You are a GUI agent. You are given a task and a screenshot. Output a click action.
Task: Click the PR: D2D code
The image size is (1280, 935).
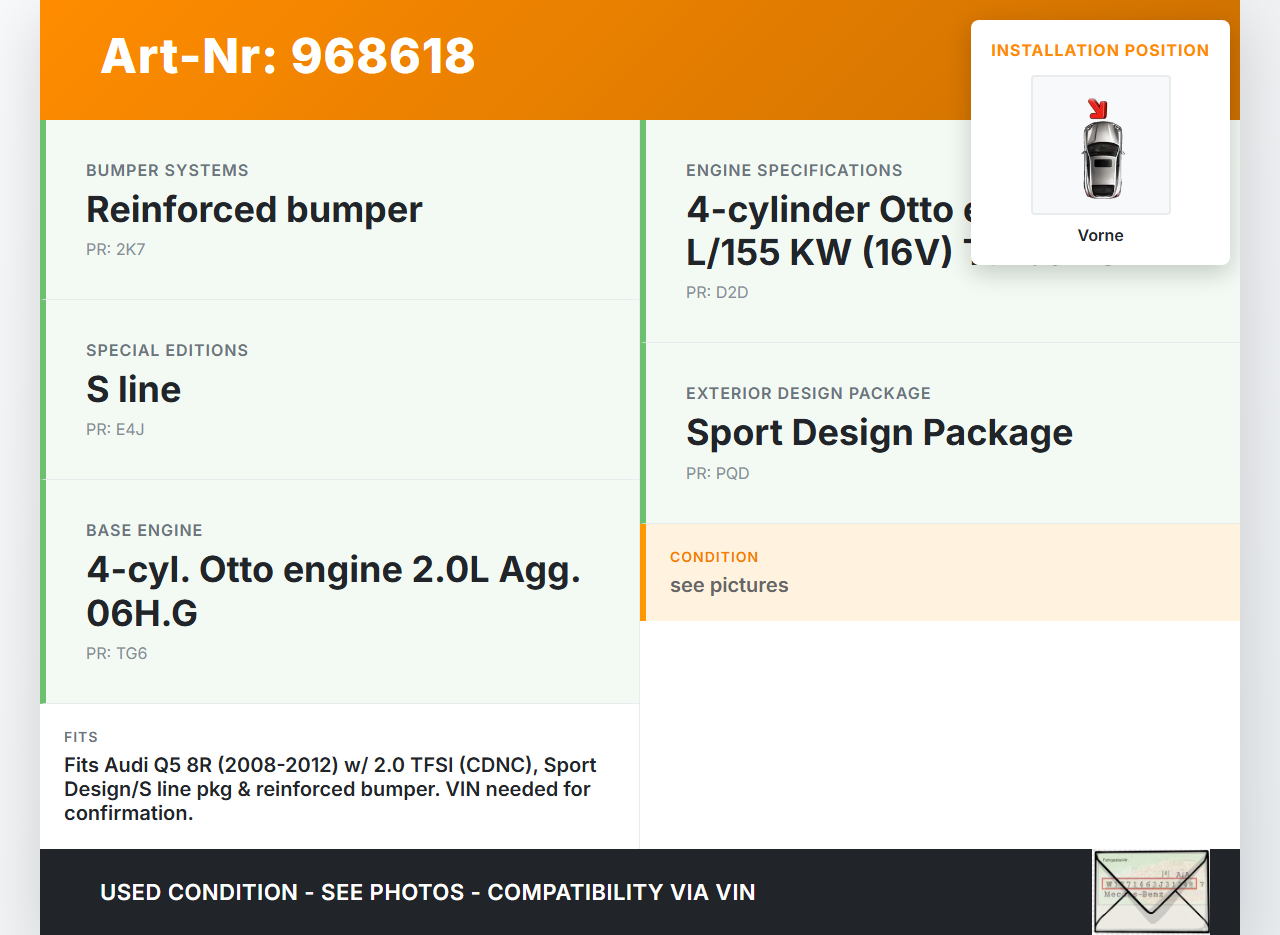point(717,292)
